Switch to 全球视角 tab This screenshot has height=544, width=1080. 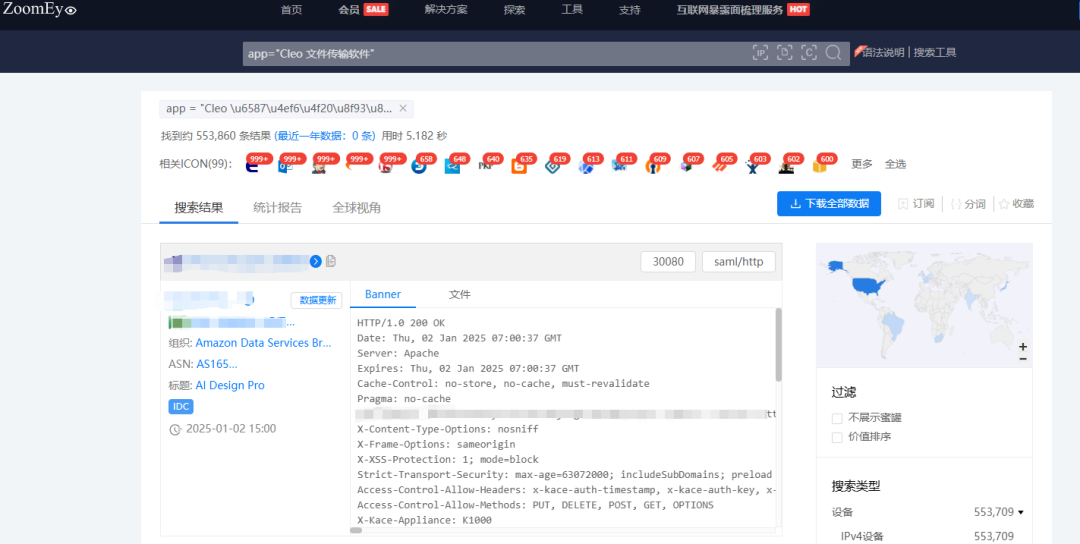coord(356,207)
